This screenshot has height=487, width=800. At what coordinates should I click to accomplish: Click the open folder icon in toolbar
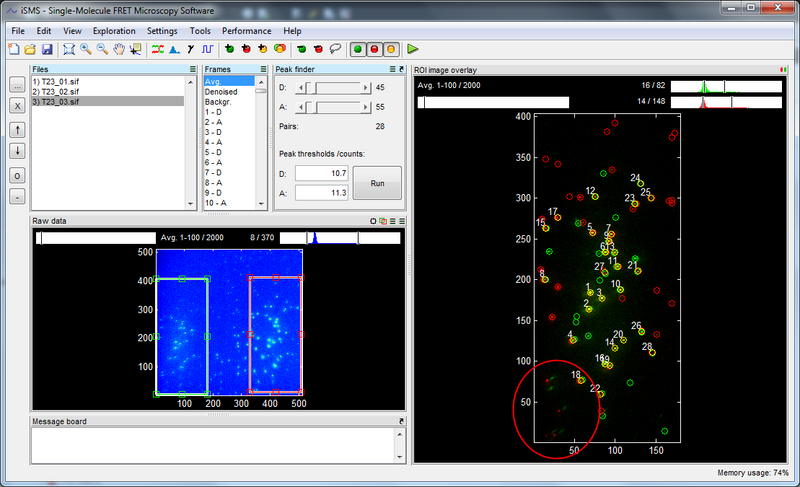point(32,48)
